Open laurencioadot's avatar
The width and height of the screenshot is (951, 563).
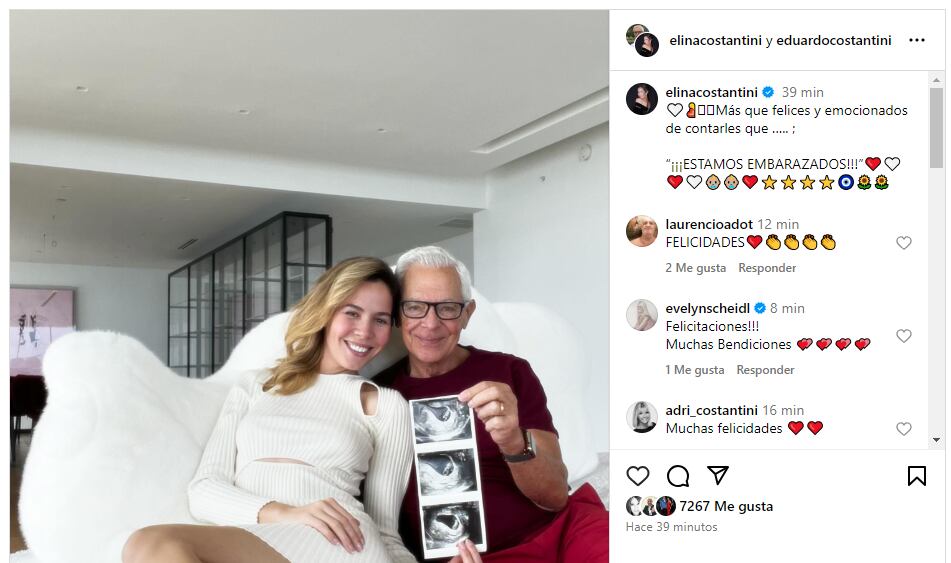pyautogui.click(x=642, y=231)
